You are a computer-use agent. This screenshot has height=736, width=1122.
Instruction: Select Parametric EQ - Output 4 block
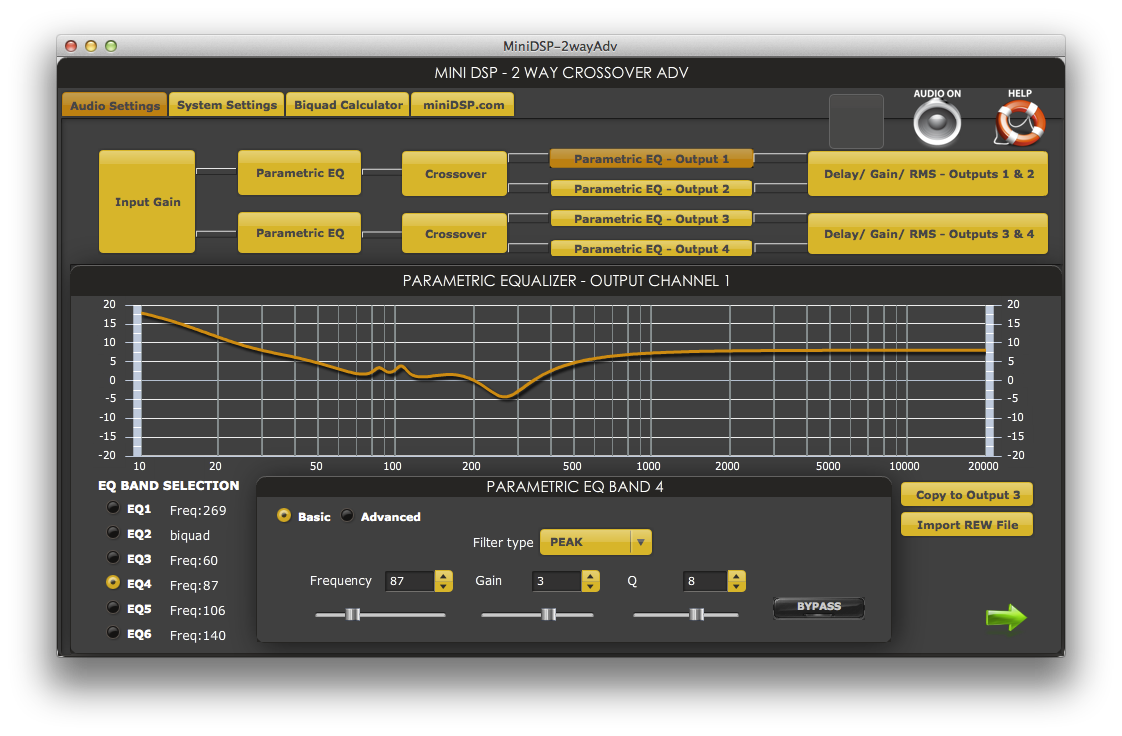tap(651, 249)
